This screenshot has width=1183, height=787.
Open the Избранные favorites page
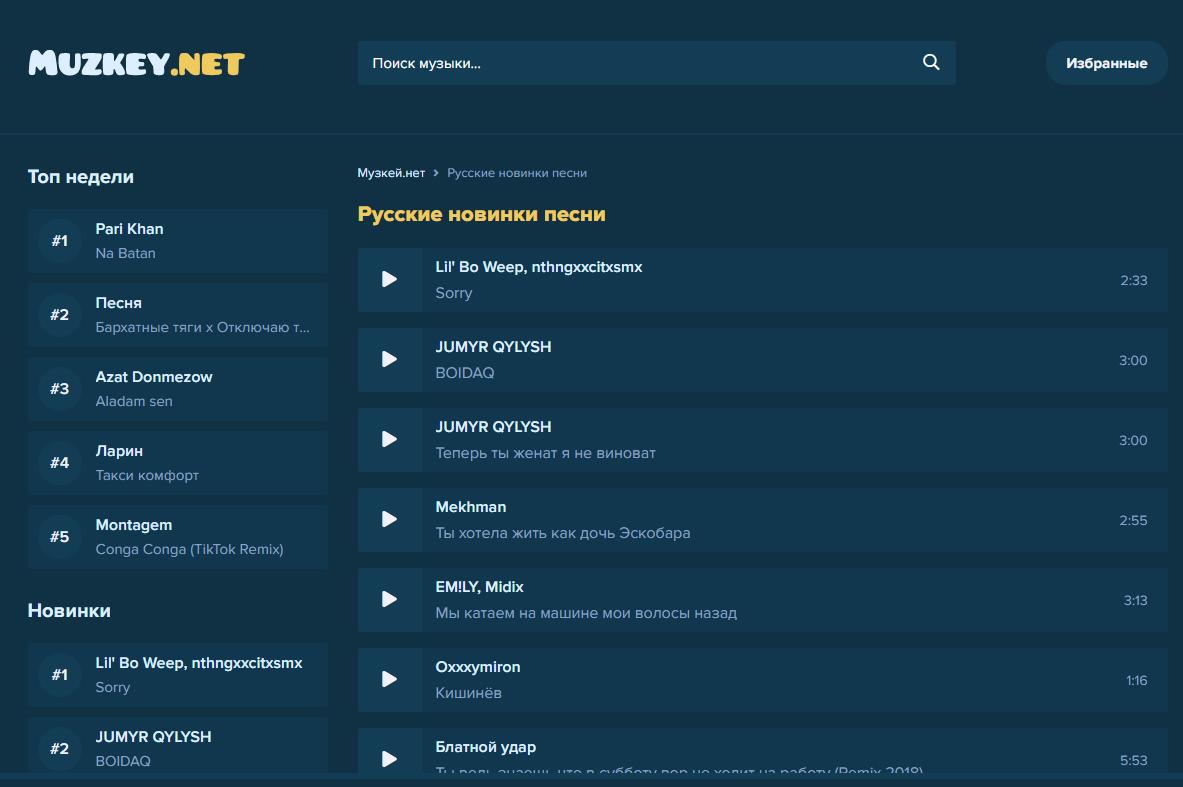[x=1106, y=63]
